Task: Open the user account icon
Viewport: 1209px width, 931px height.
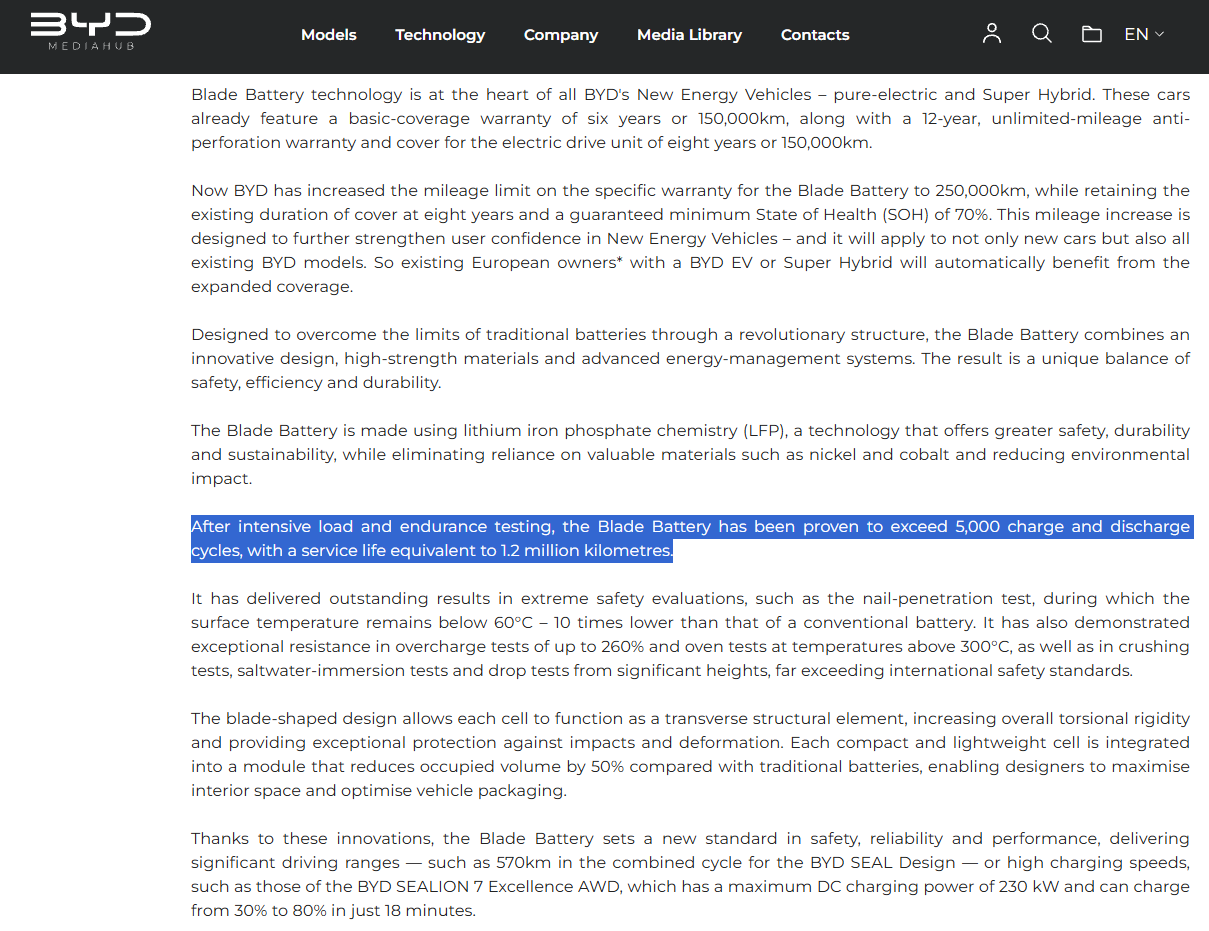Action: 991,34
